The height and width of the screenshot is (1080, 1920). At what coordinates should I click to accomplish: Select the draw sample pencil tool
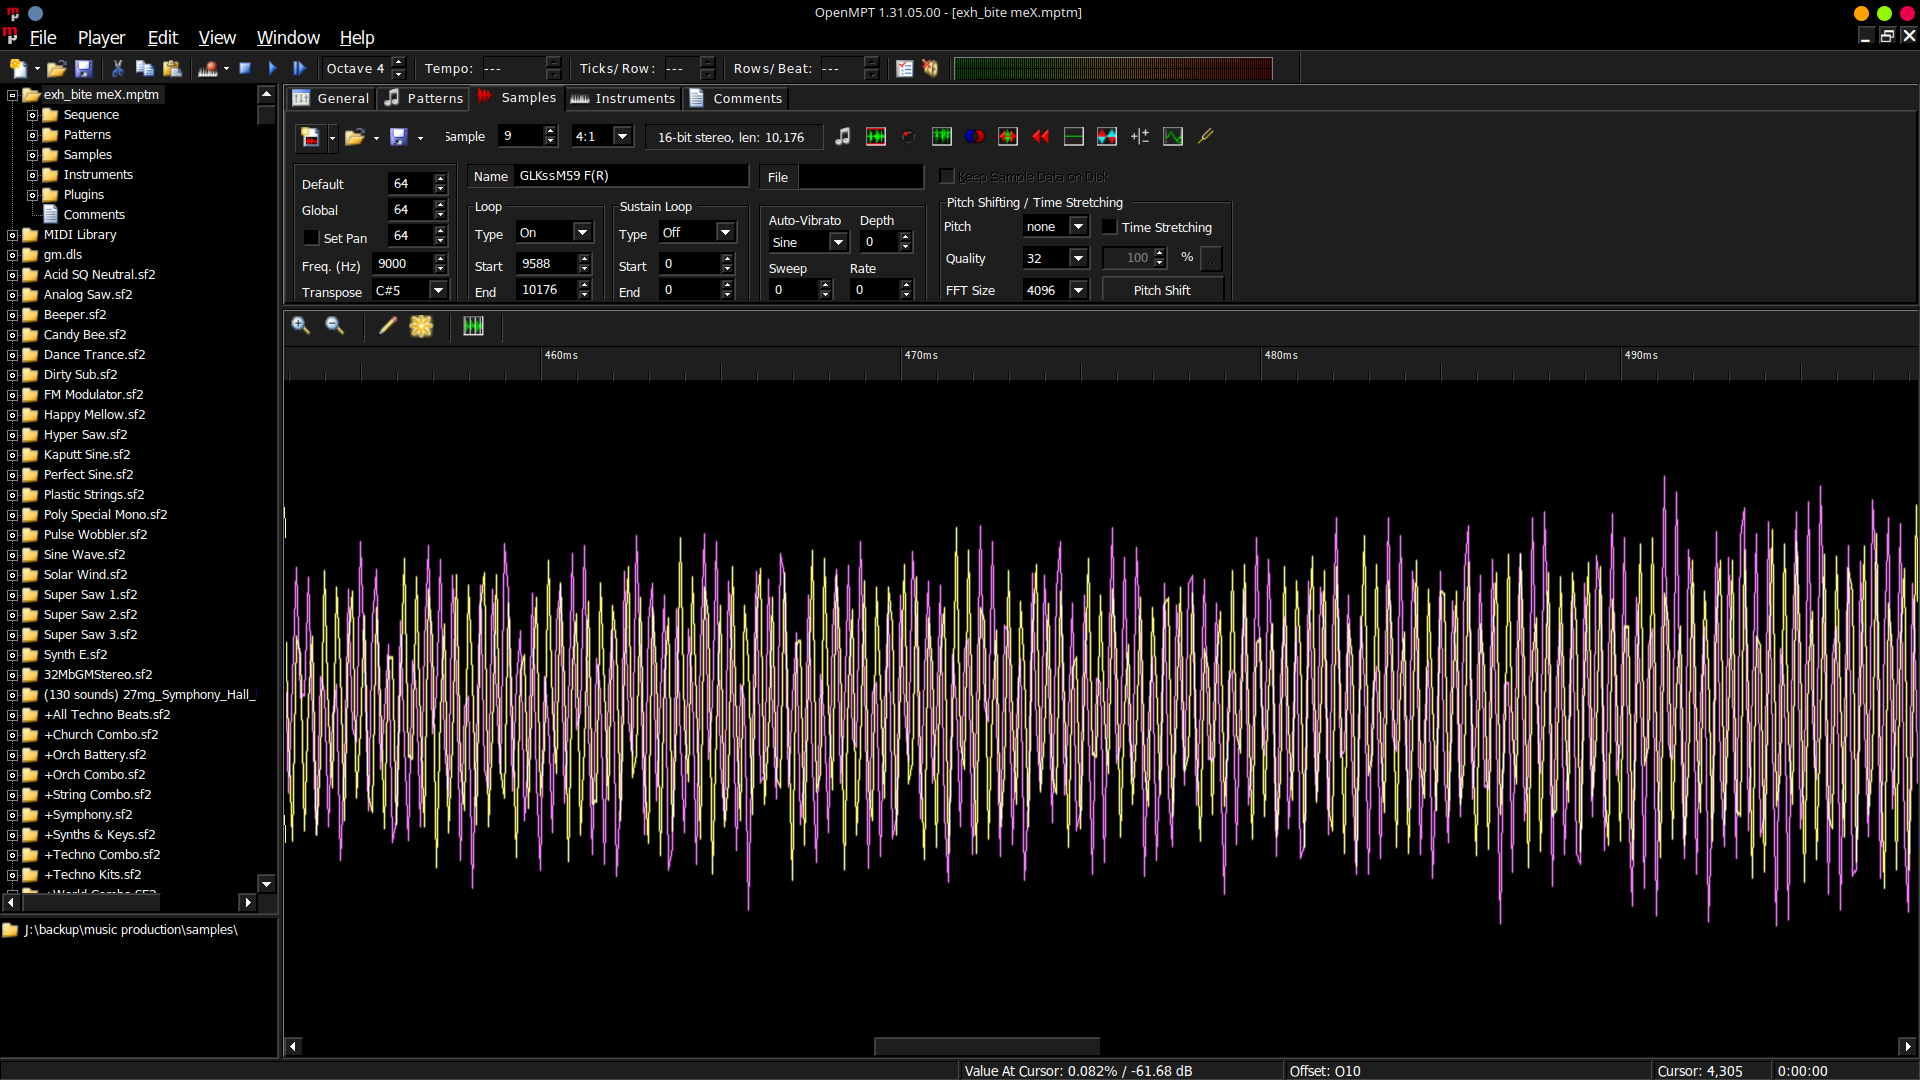click(387, 326)
